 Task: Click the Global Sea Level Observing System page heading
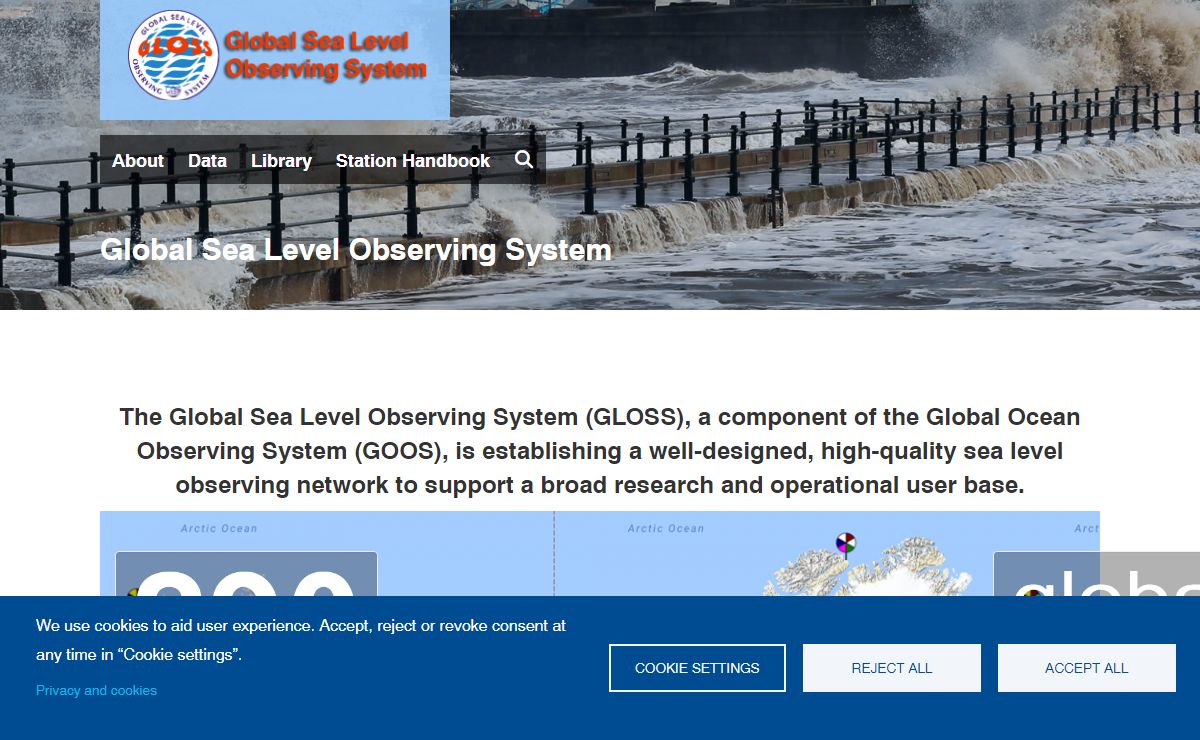click(356, 249)
